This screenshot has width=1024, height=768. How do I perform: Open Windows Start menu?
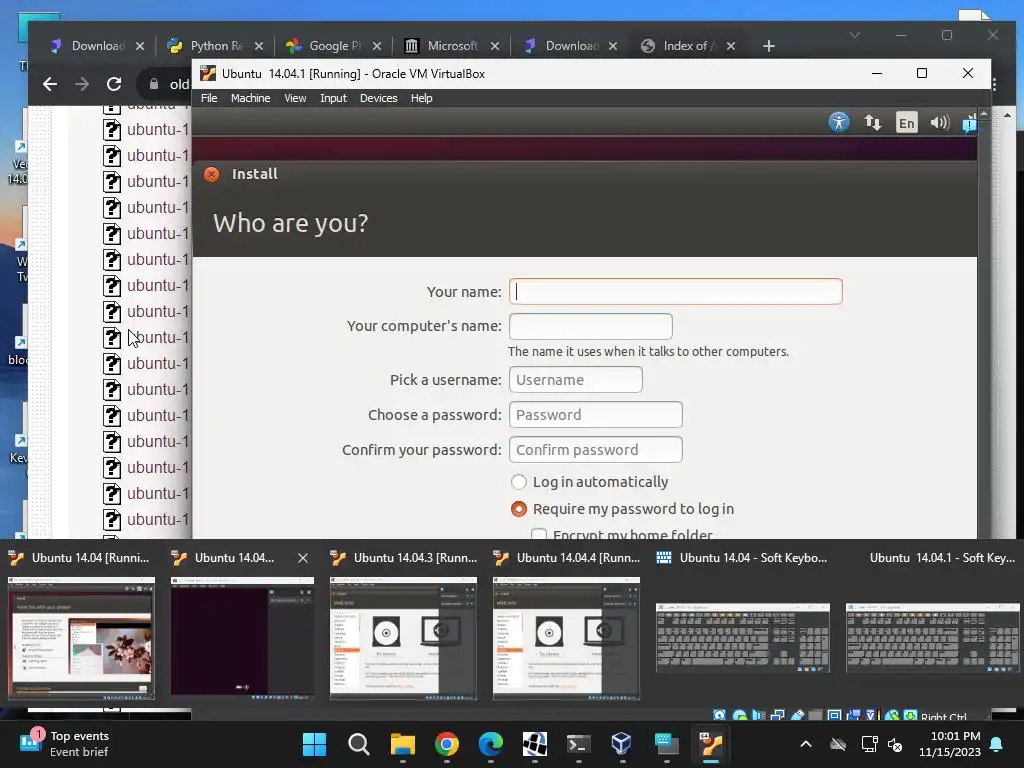tap(314, 744)
